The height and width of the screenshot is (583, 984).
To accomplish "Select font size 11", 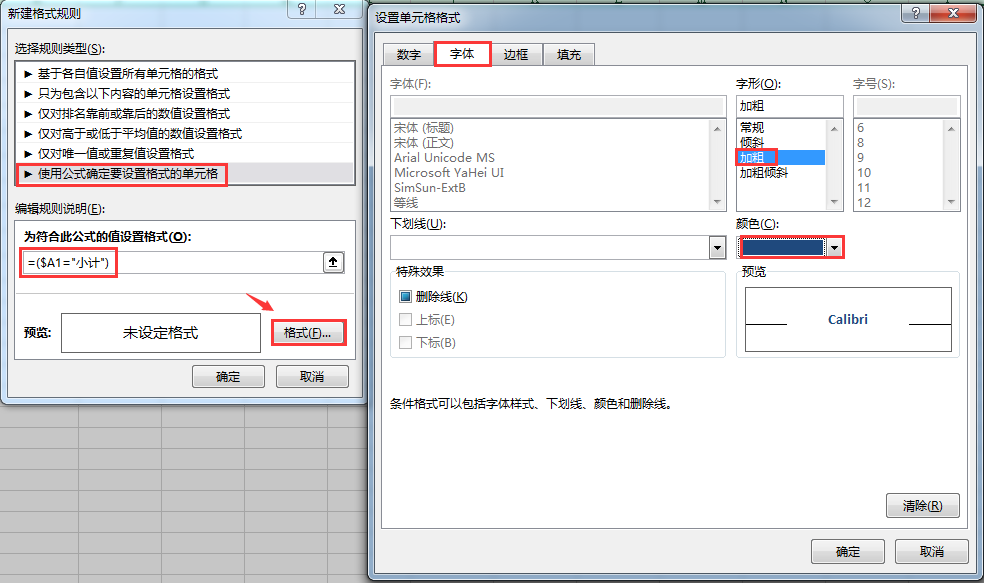I will [x=864, y=188].
